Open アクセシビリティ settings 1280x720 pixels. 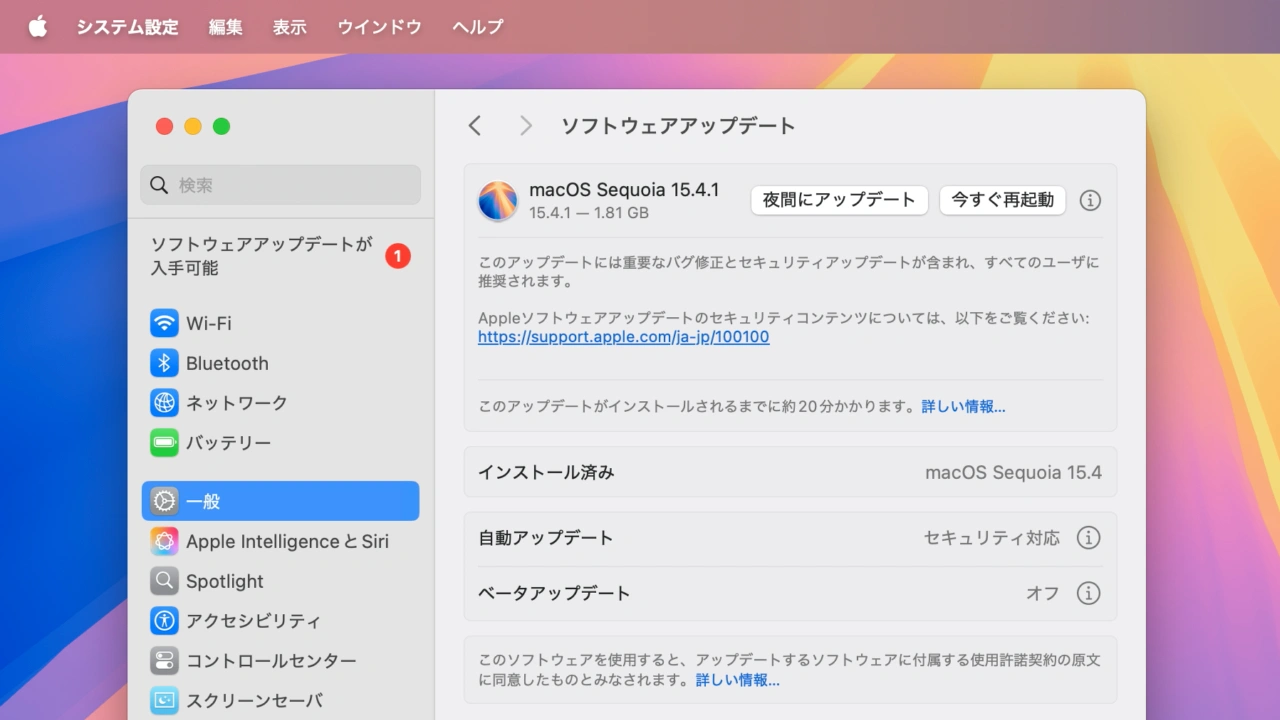253,621
